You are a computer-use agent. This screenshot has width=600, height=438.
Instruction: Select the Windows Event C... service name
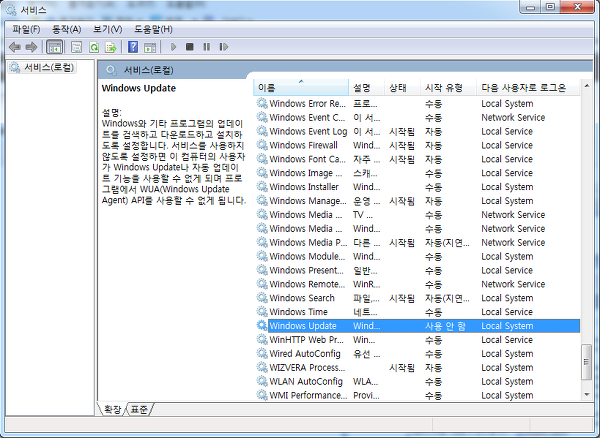click(x=307, y=117)
